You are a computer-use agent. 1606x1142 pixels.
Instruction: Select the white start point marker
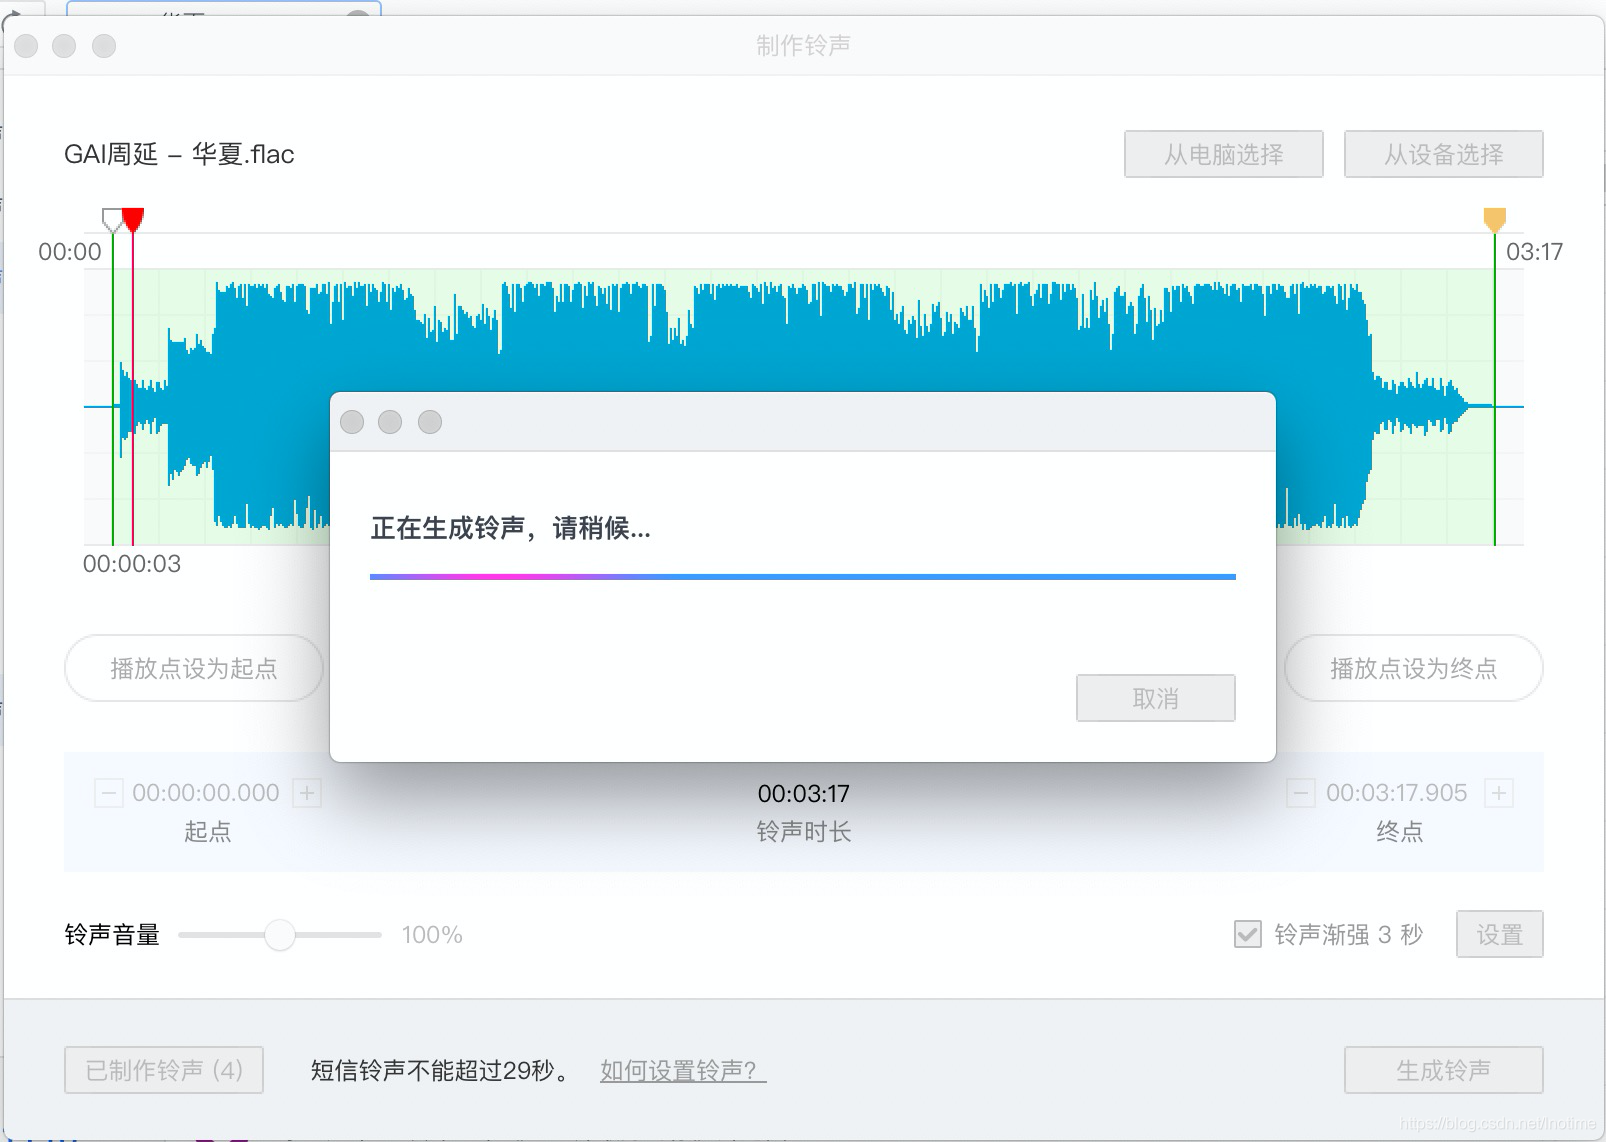[112, 220]
